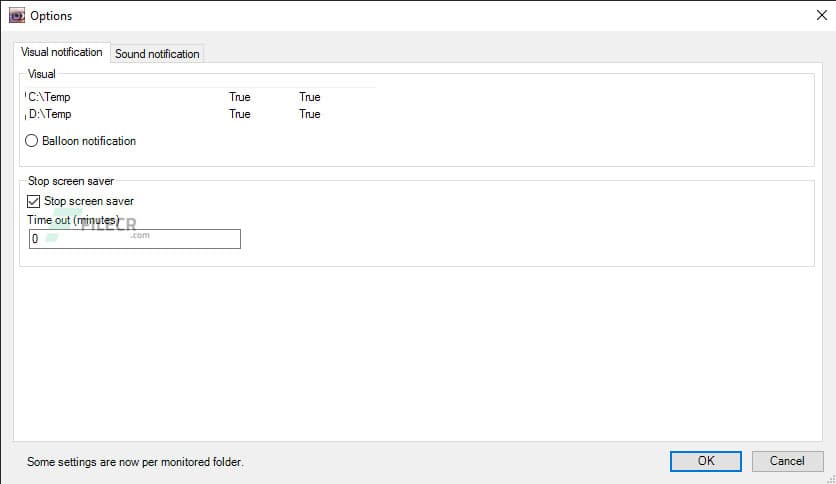Screen dimensions: 836x484
Task: Click first True value in C:\Temp row
Action: pyautogui.click(x=240, y=97)
